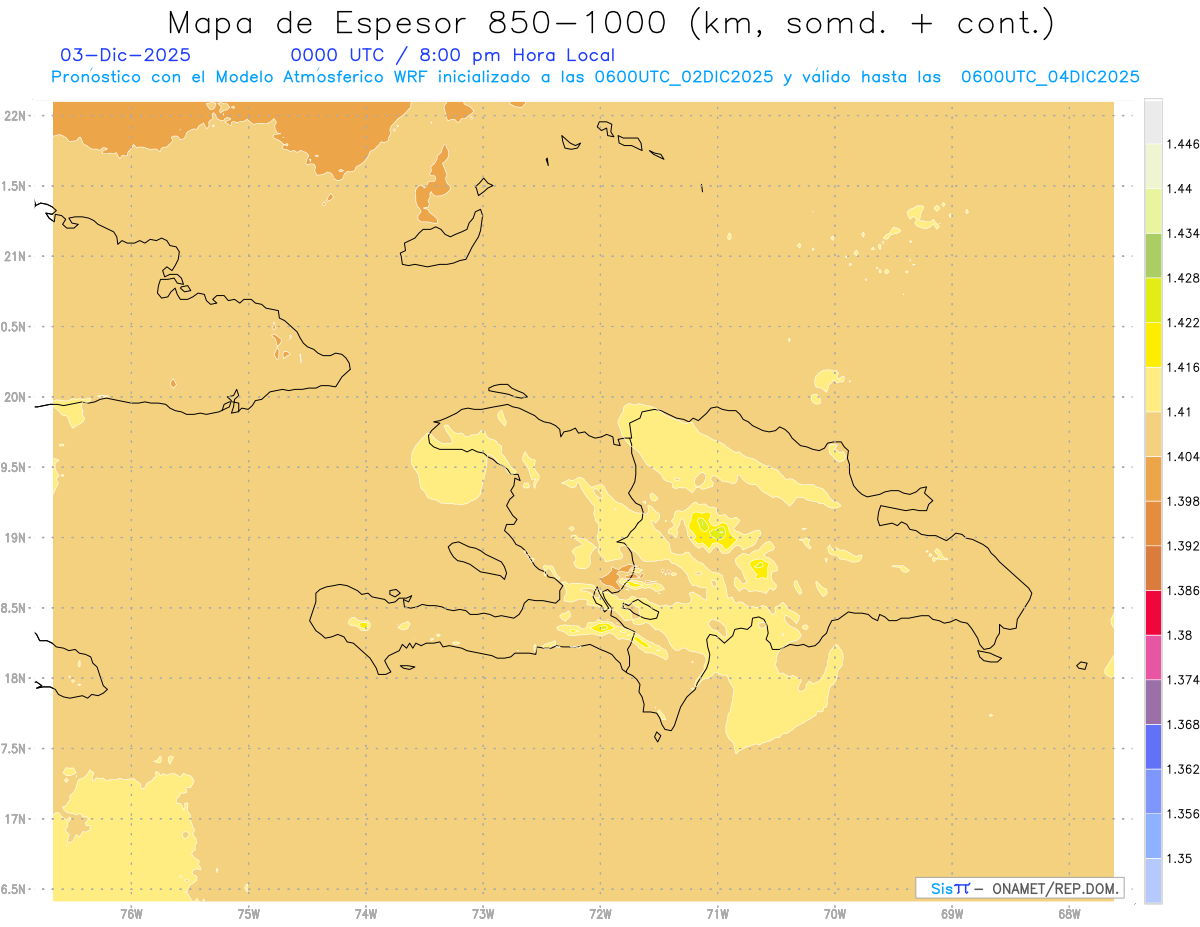Pick the blue swatch between 1.362 and 1.368

pyautogui.click(x=1153, y=747)
